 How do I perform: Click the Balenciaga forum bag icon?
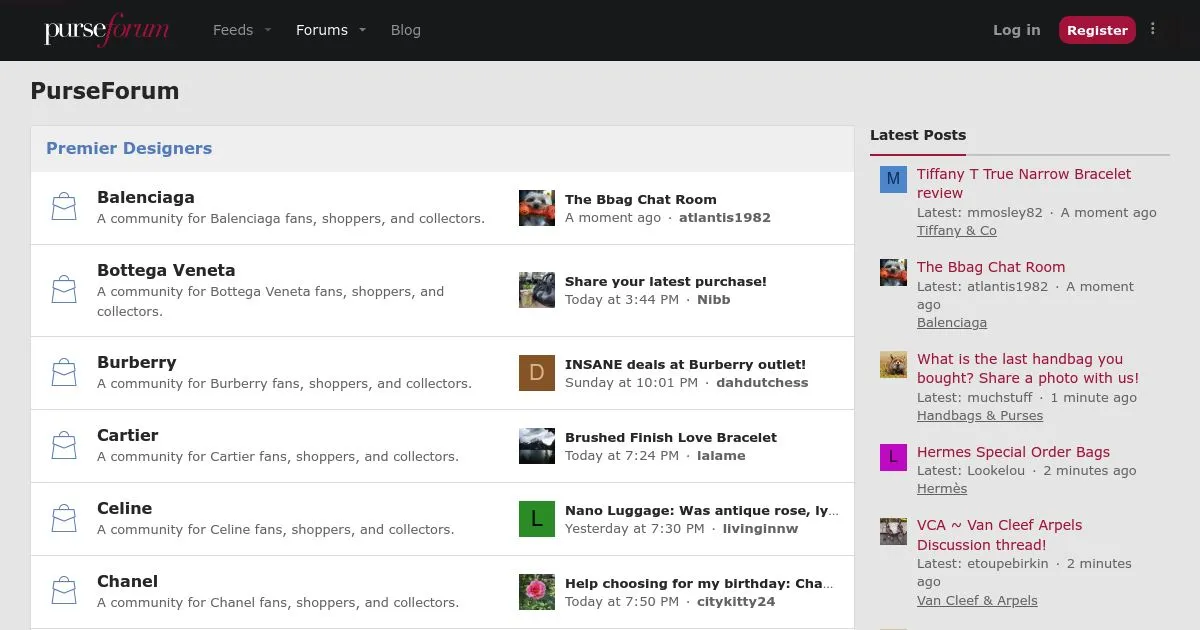64,207
